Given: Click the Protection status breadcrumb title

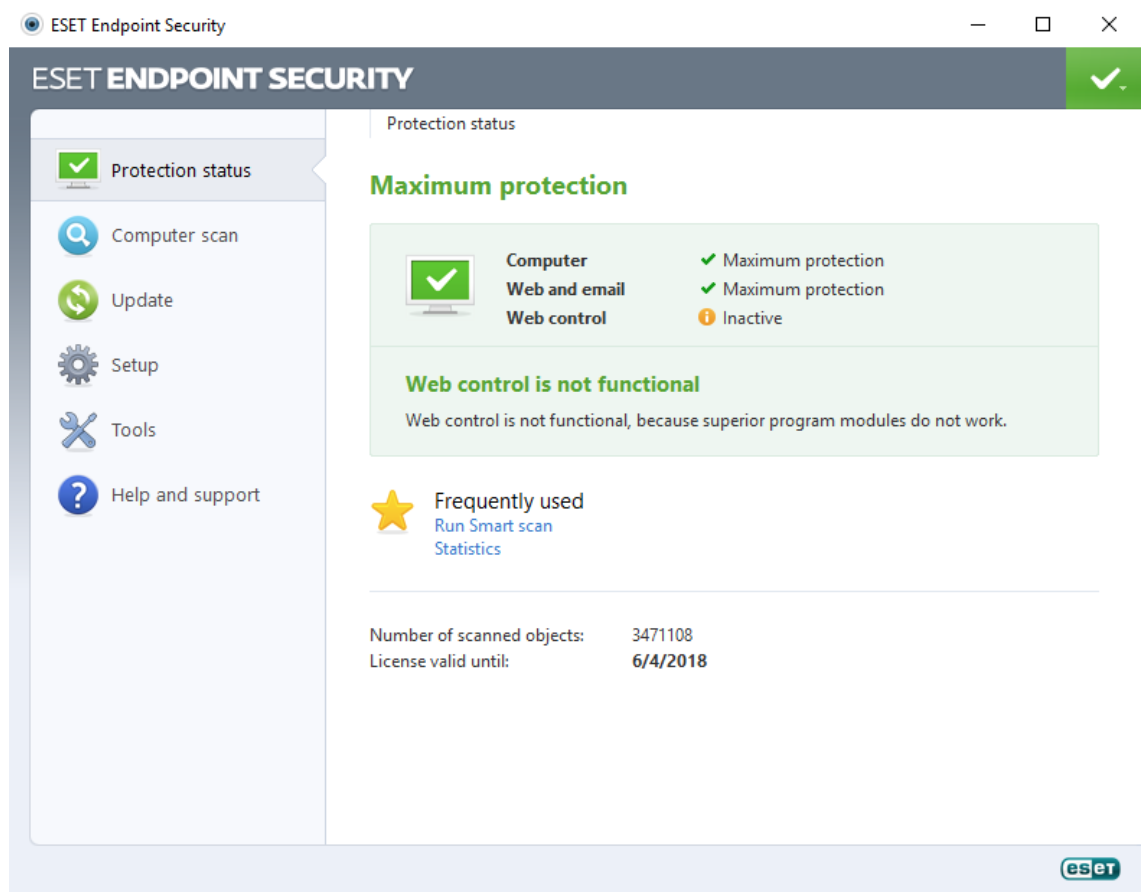Looking at the screenshot, I should click(451, 124).
